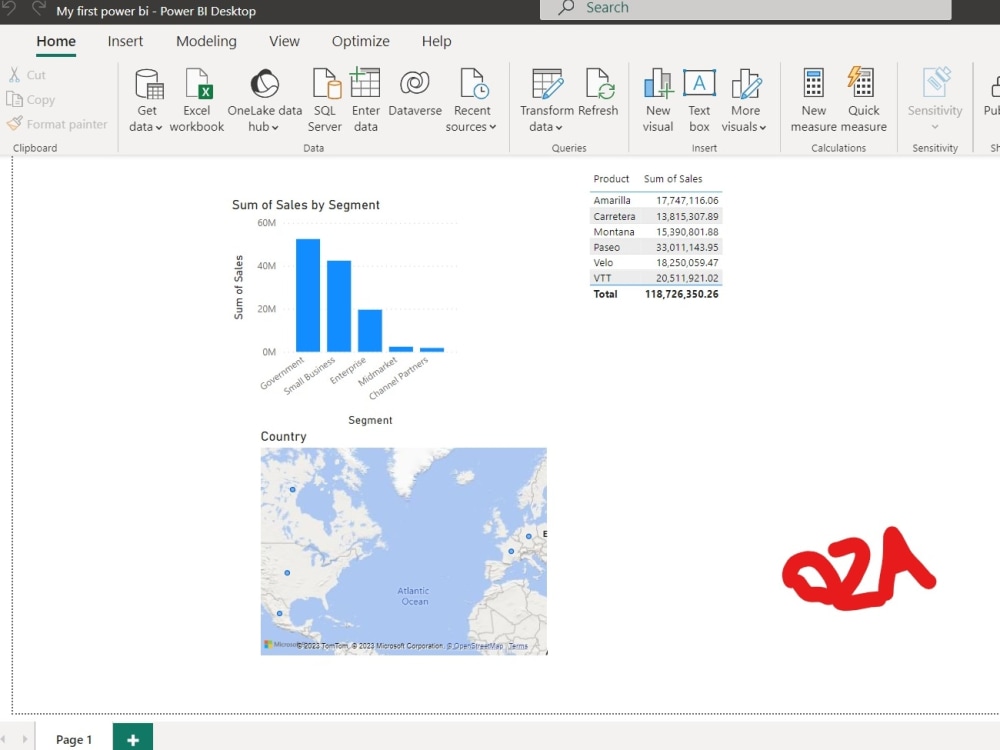Expand the Transform data dropdown arrow
The height and width of the screenshot is (750, 1000).
point(559,128)
